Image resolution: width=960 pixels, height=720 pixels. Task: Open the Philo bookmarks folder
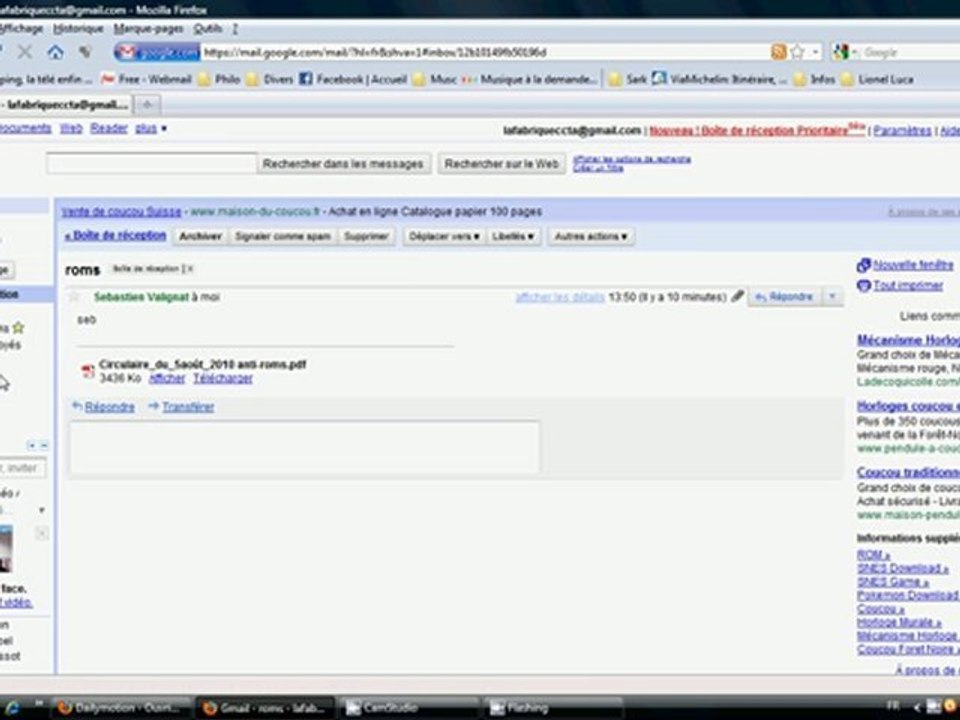(x=219, y=79)
